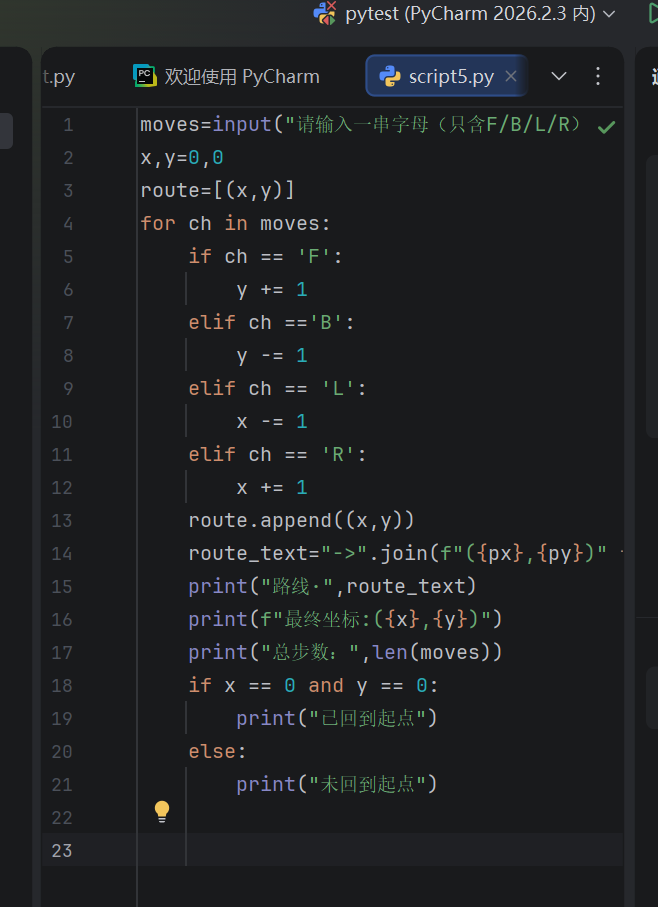The image size is (658, 907).
Task: Click 'x,y=0,0' on line 2
Action: coord(182,158)
